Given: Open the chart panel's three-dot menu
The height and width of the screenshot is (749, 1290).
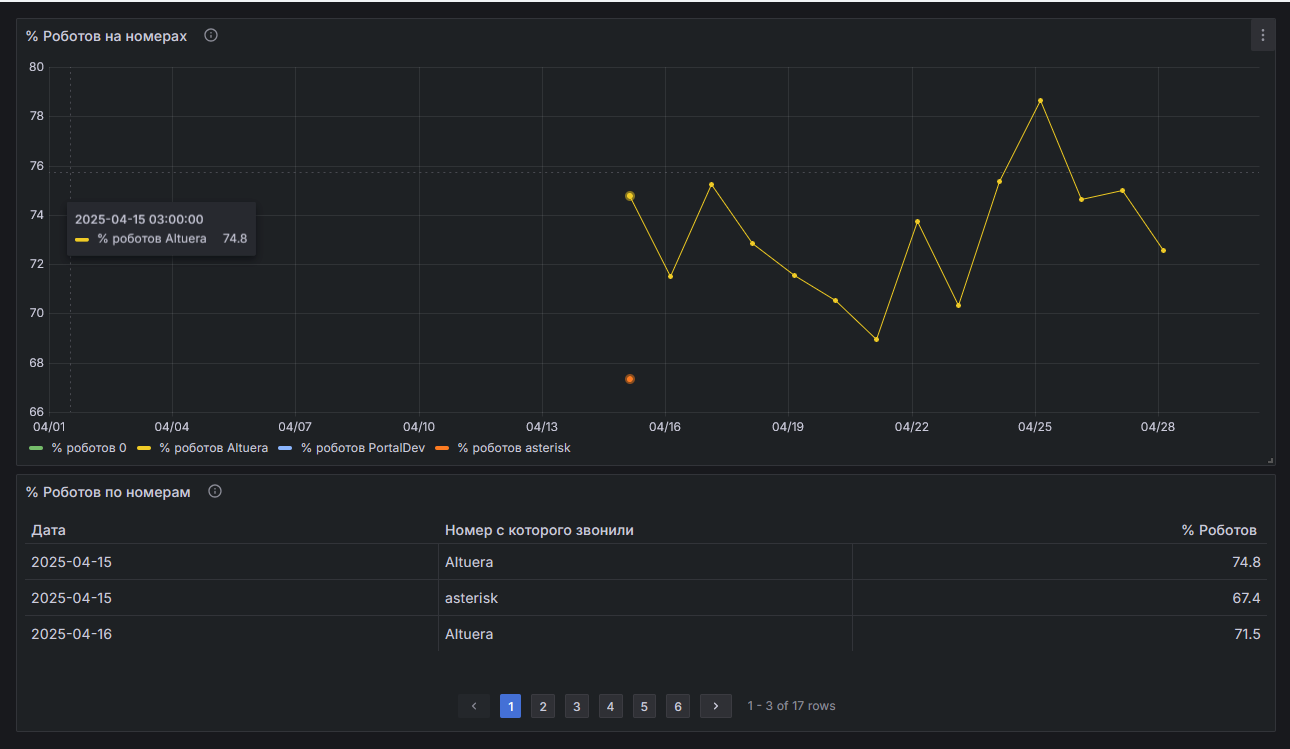Looking at the screenshot, I should pyautogui.click(x=1263, y=35).
